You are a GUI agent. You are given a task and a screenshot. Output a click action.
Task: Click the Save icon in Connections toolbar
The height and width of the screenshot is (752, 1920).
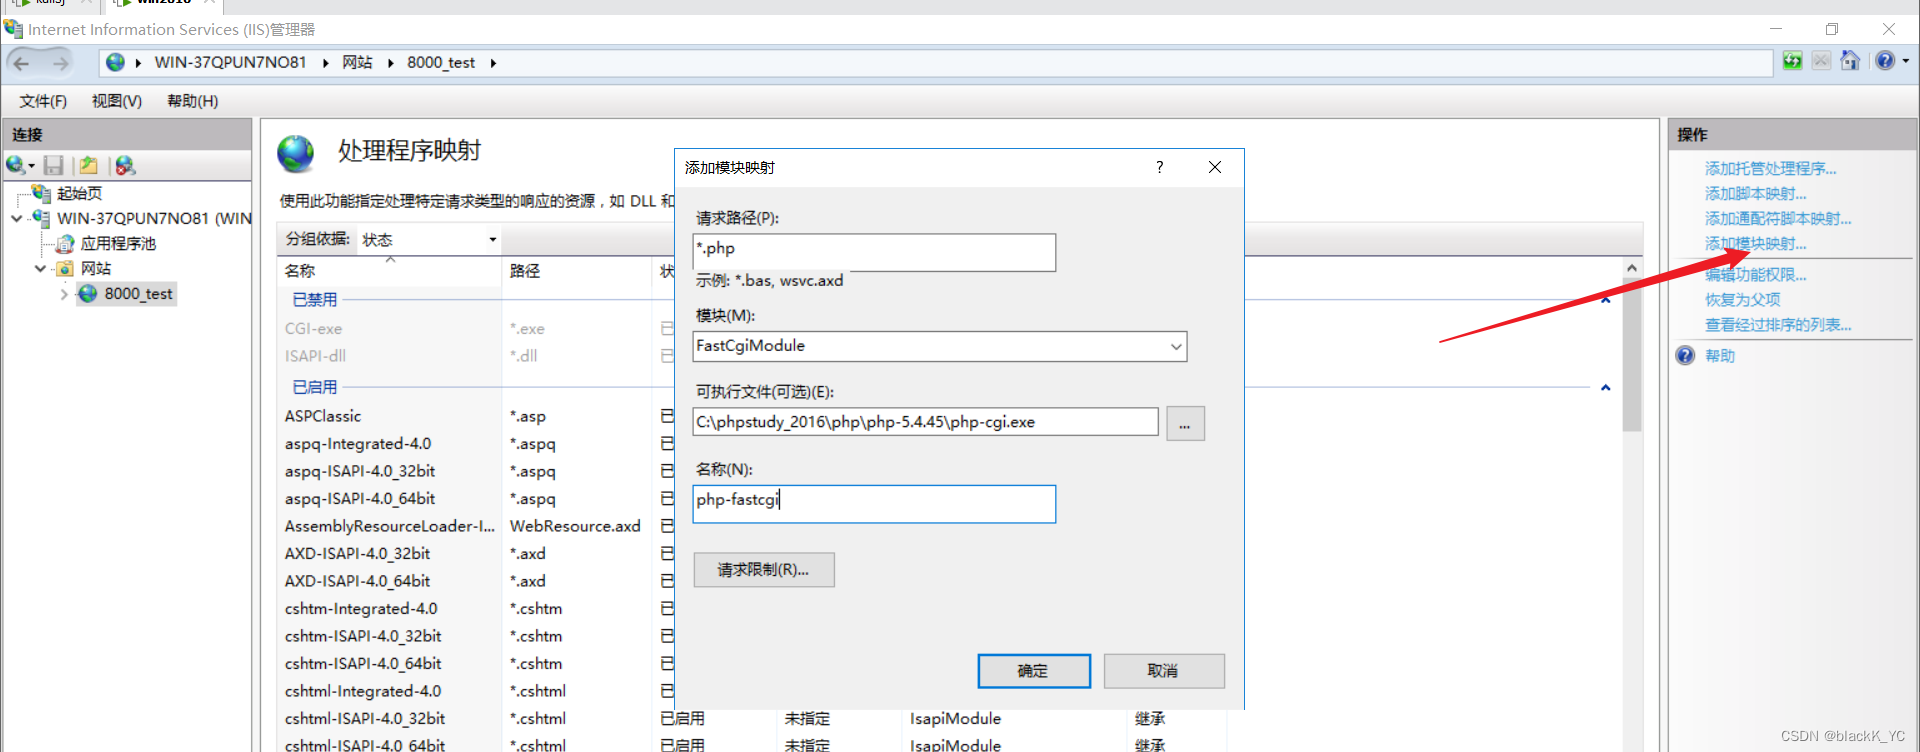(54, 165)
